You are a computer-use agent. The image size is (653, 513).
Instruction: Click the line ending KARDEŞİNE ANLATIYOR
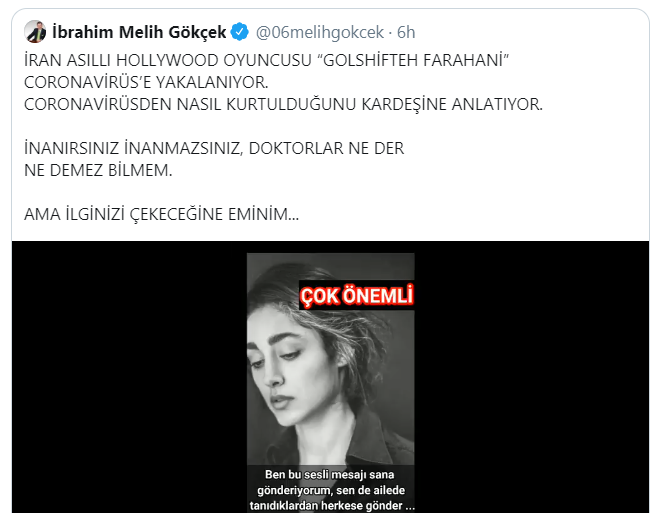coord(283,104)
